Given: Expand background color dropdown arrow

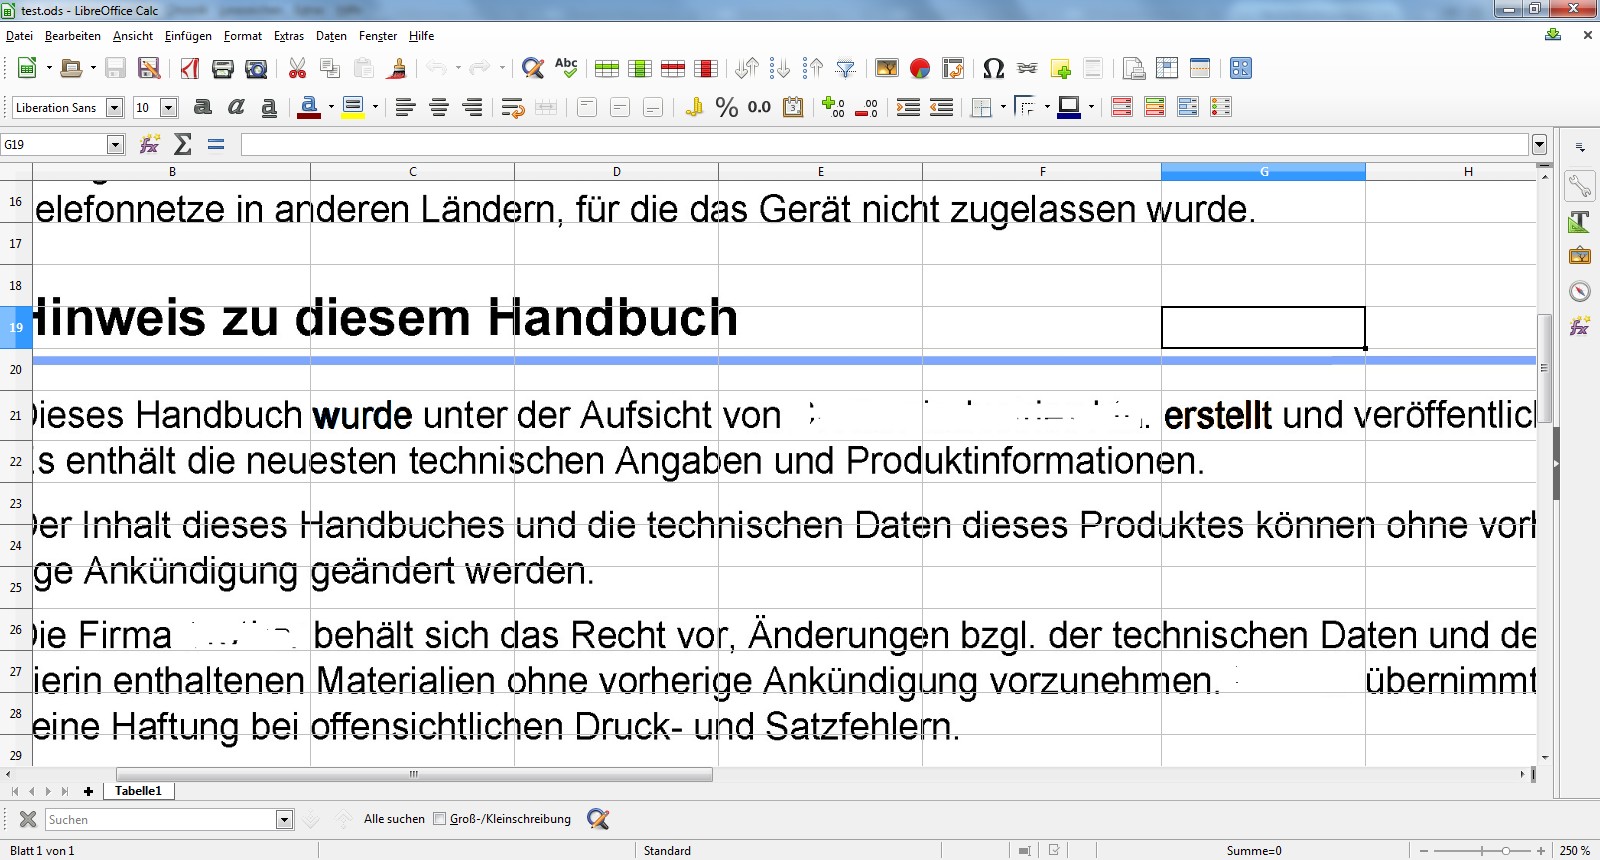Looking at the screenshot, I should [375, 107].
